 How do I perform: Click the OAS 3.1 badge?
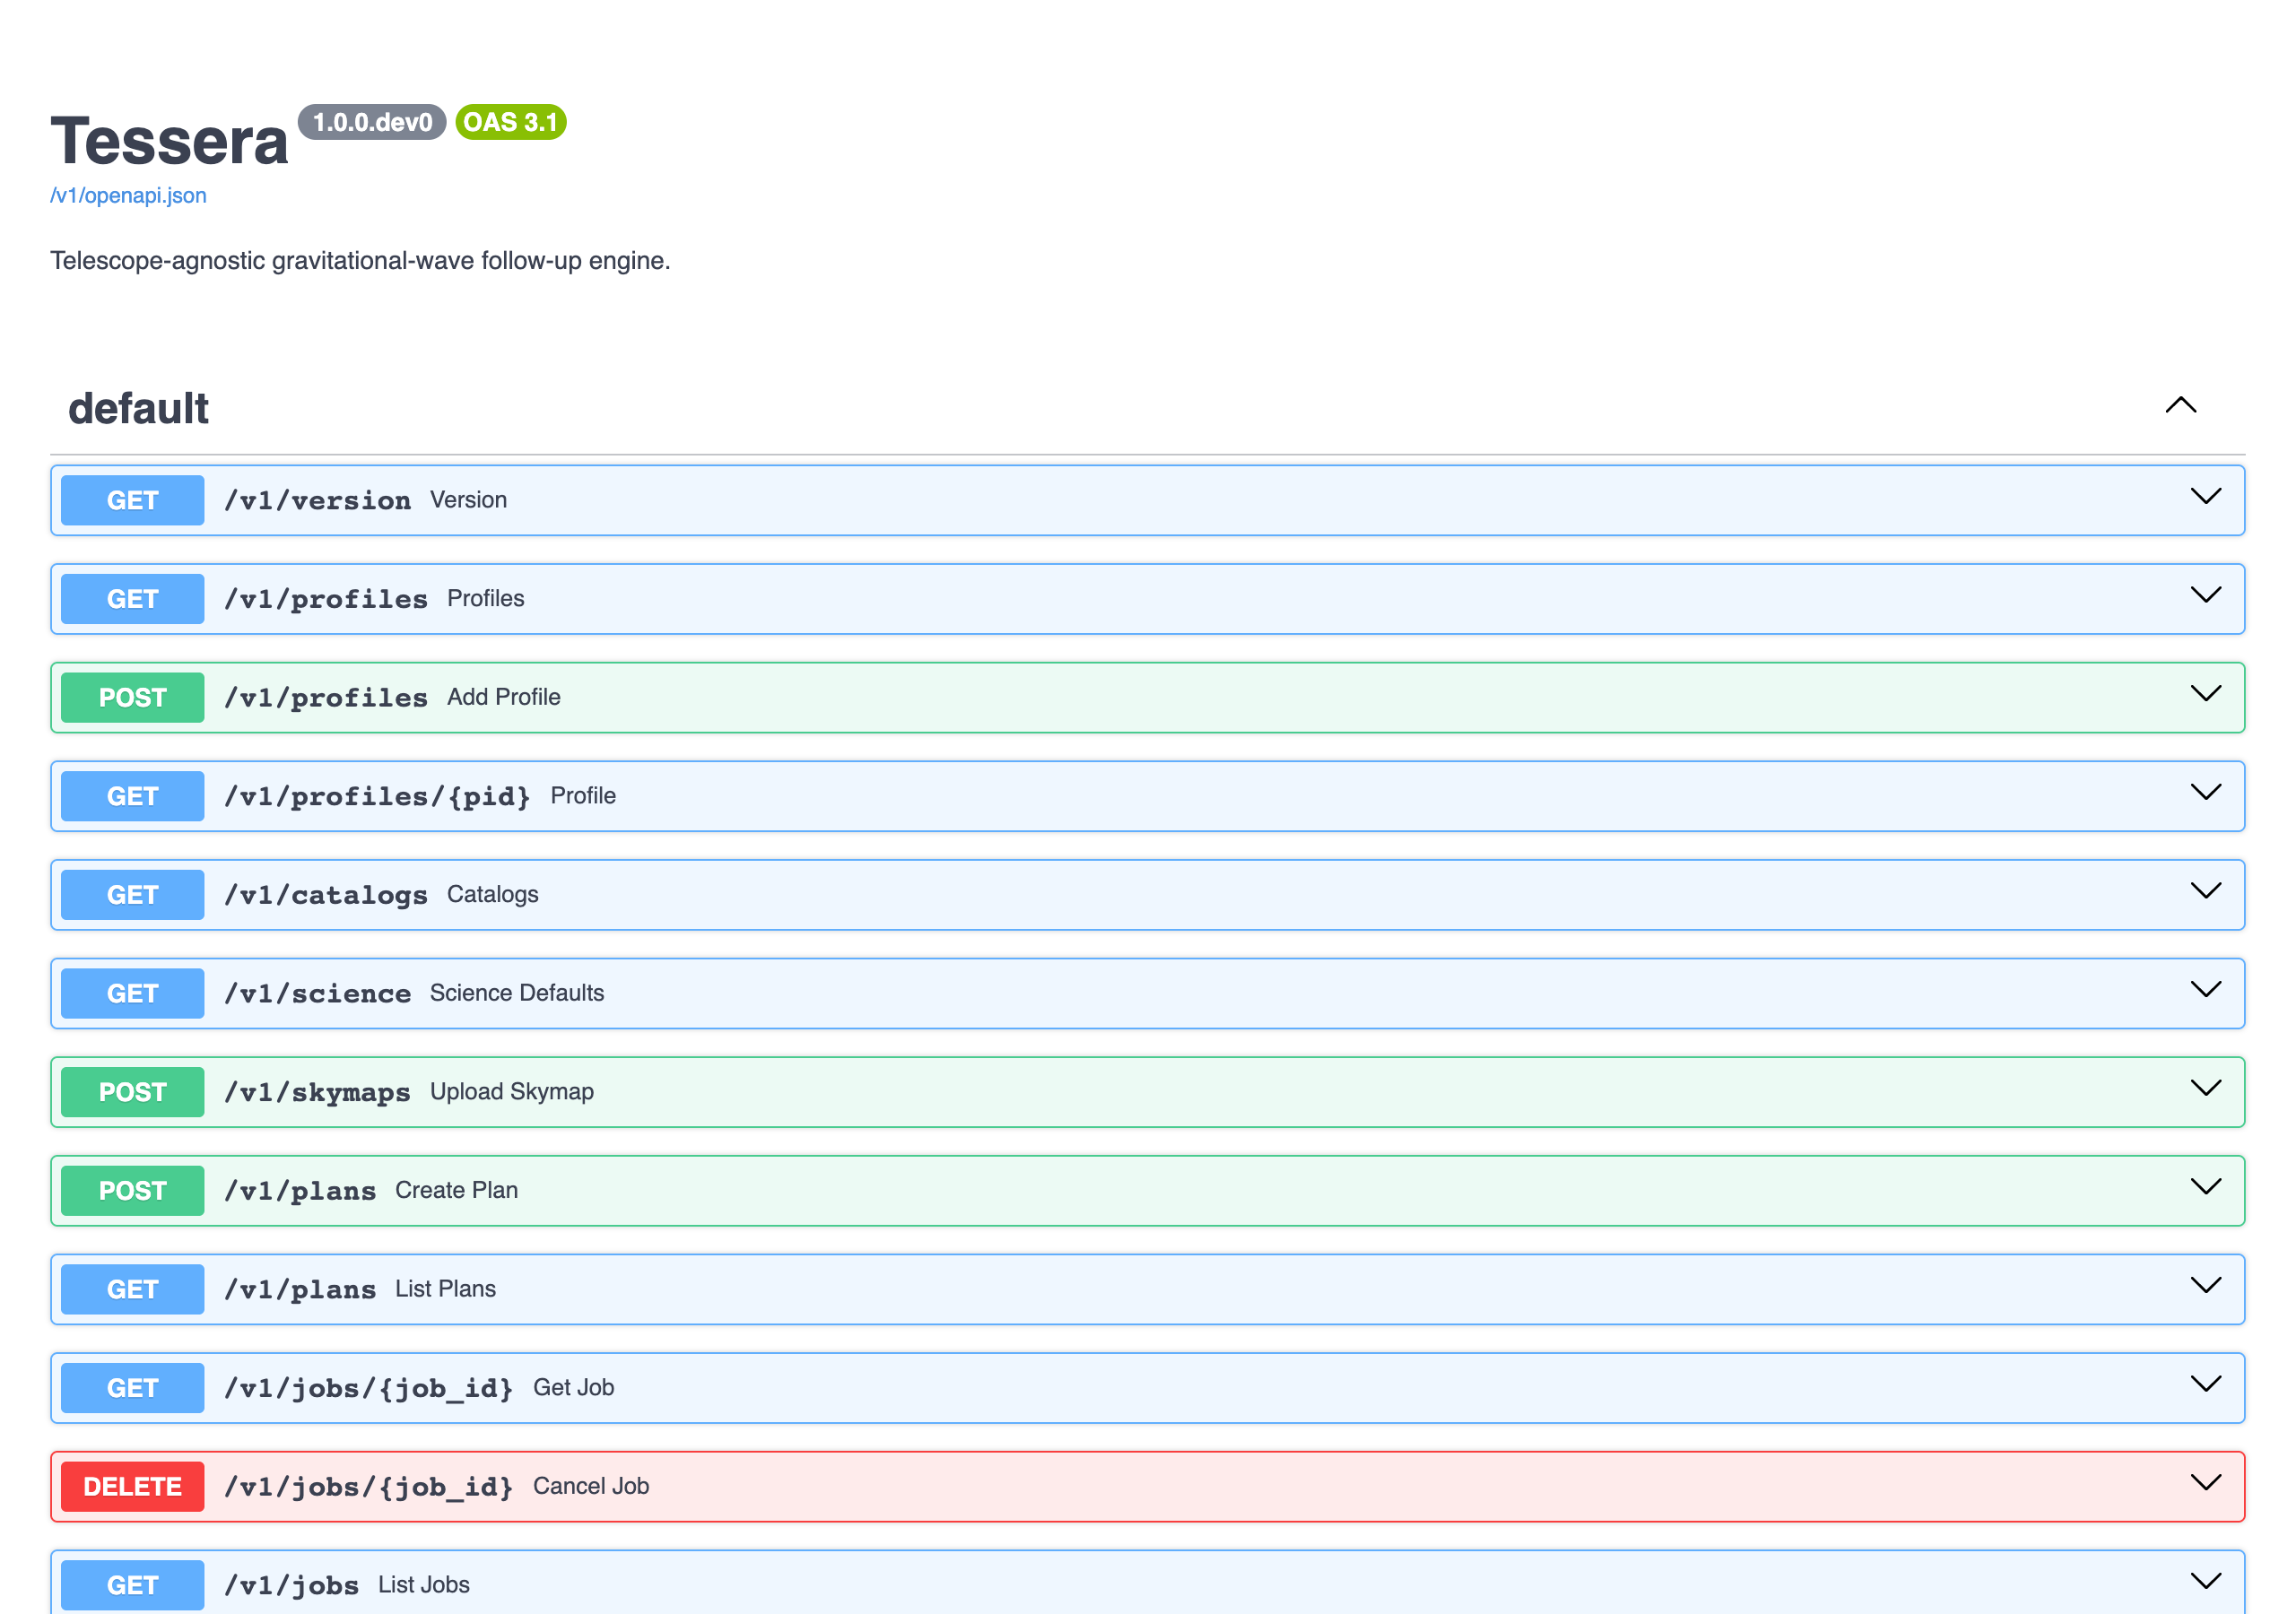pyautogui.click(x=511, y=122)
